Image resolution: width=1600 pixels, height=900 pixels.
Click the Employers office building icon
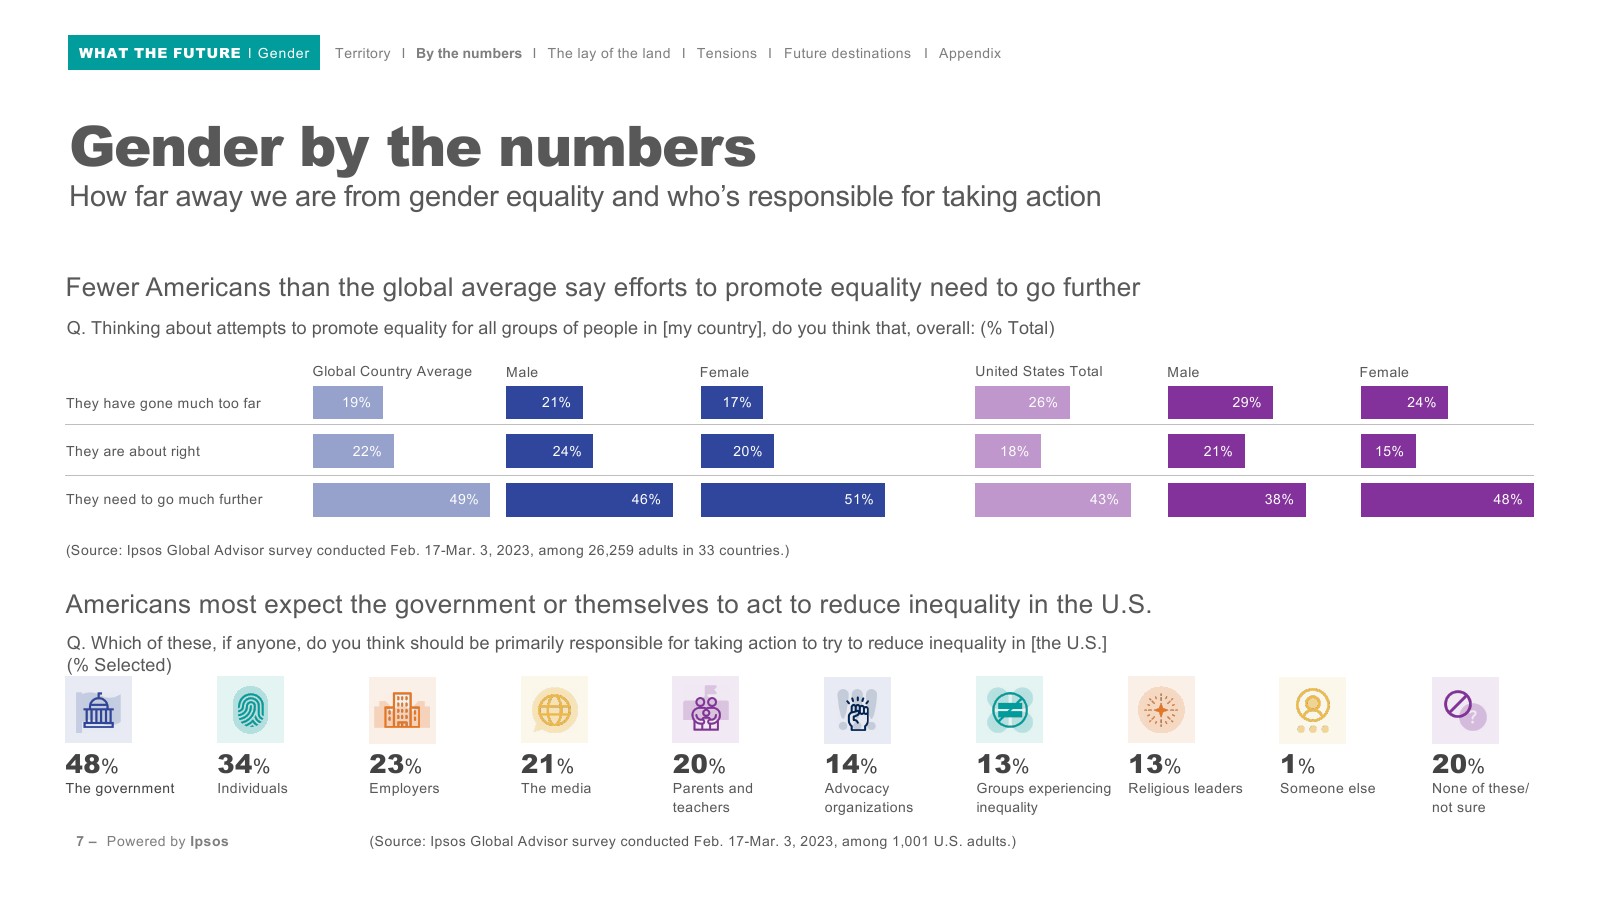click(x=402, y=710)
